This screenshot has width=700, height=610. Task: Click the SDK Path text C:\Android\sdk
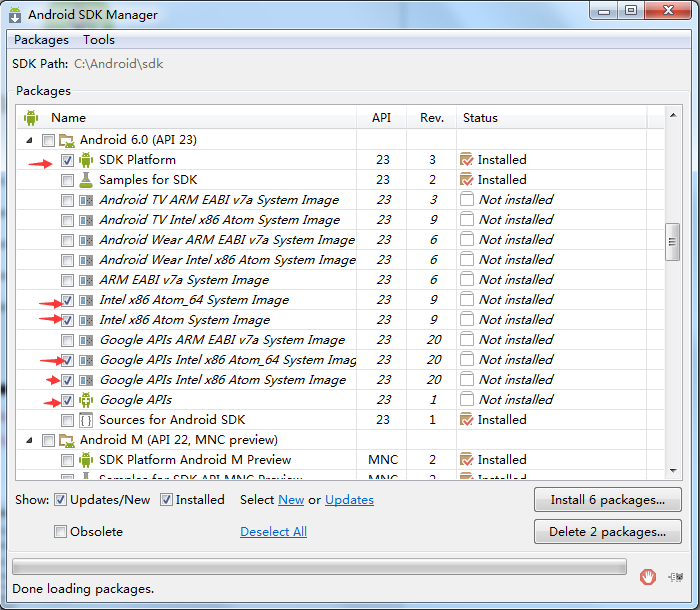[119, 64]
